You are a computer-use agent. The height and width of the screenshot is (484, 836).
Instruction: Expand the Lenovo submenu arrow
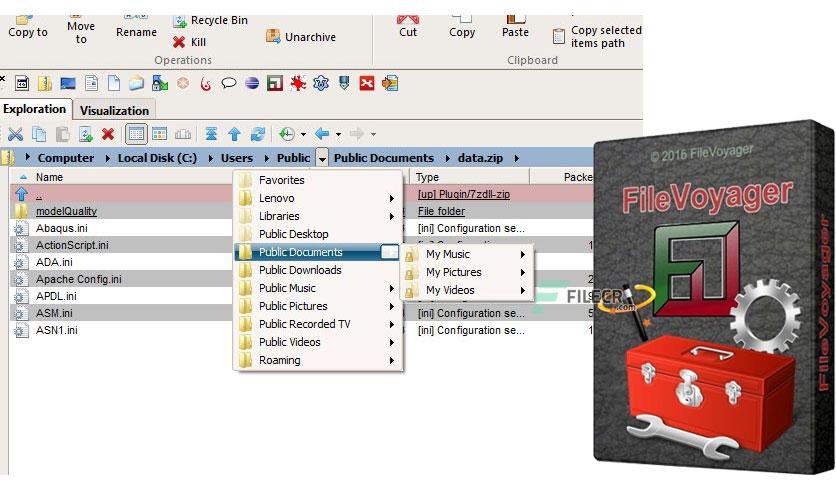point(392,198)
